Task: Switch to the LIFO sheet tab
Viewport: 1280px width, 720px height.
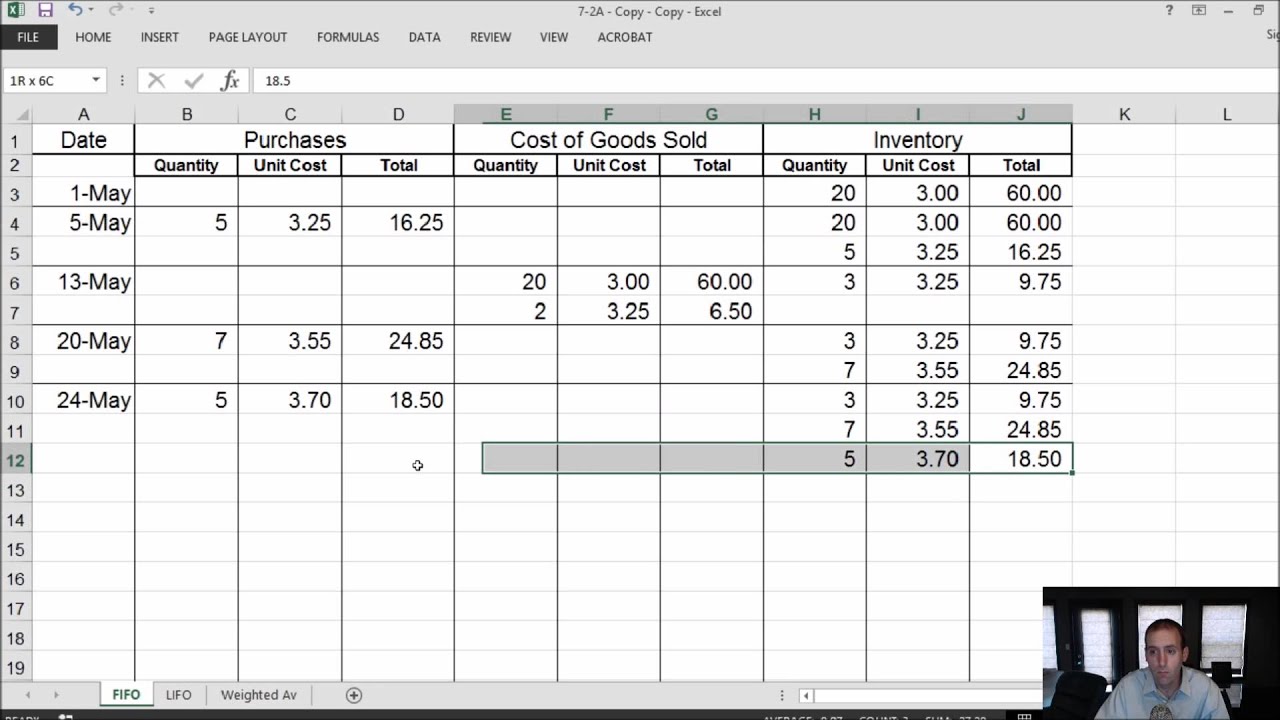Action: [178, 694]
